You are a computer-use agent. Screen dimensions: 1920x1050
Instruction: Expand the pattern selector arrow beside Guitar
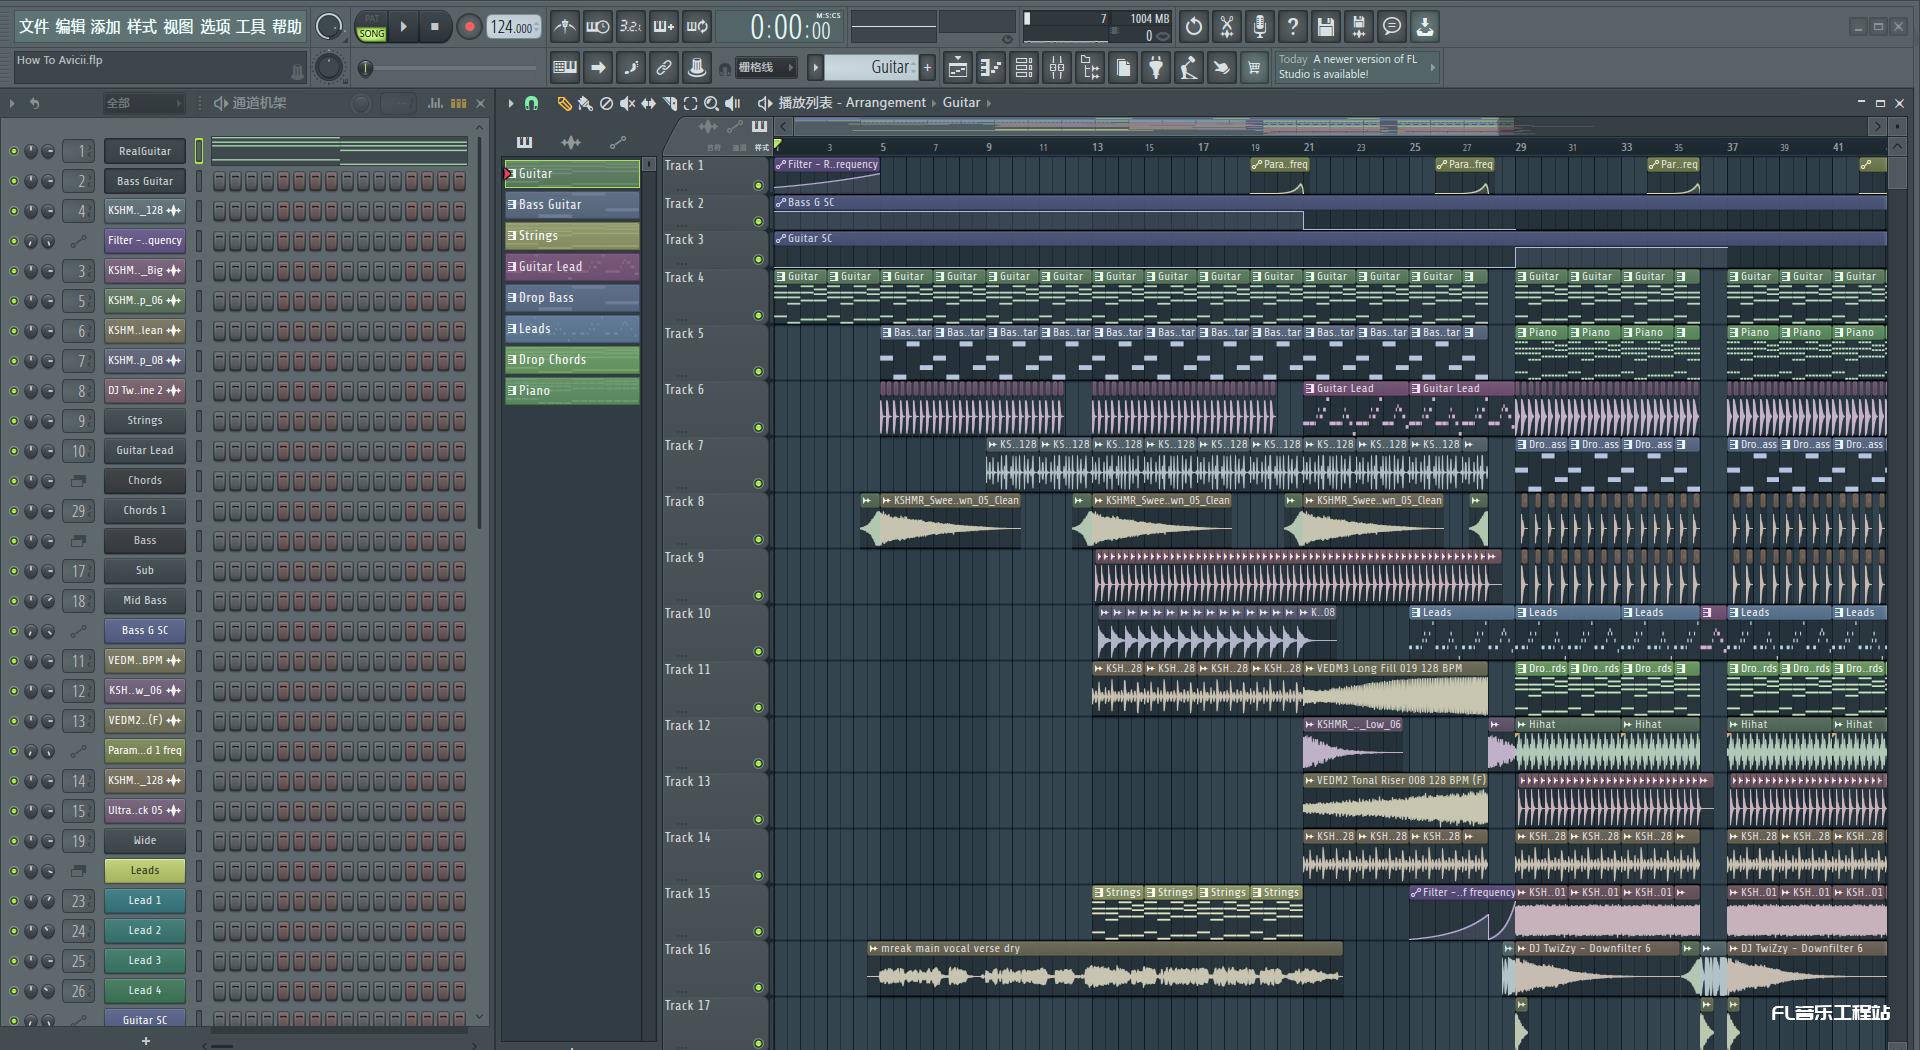tap(815, 68)
